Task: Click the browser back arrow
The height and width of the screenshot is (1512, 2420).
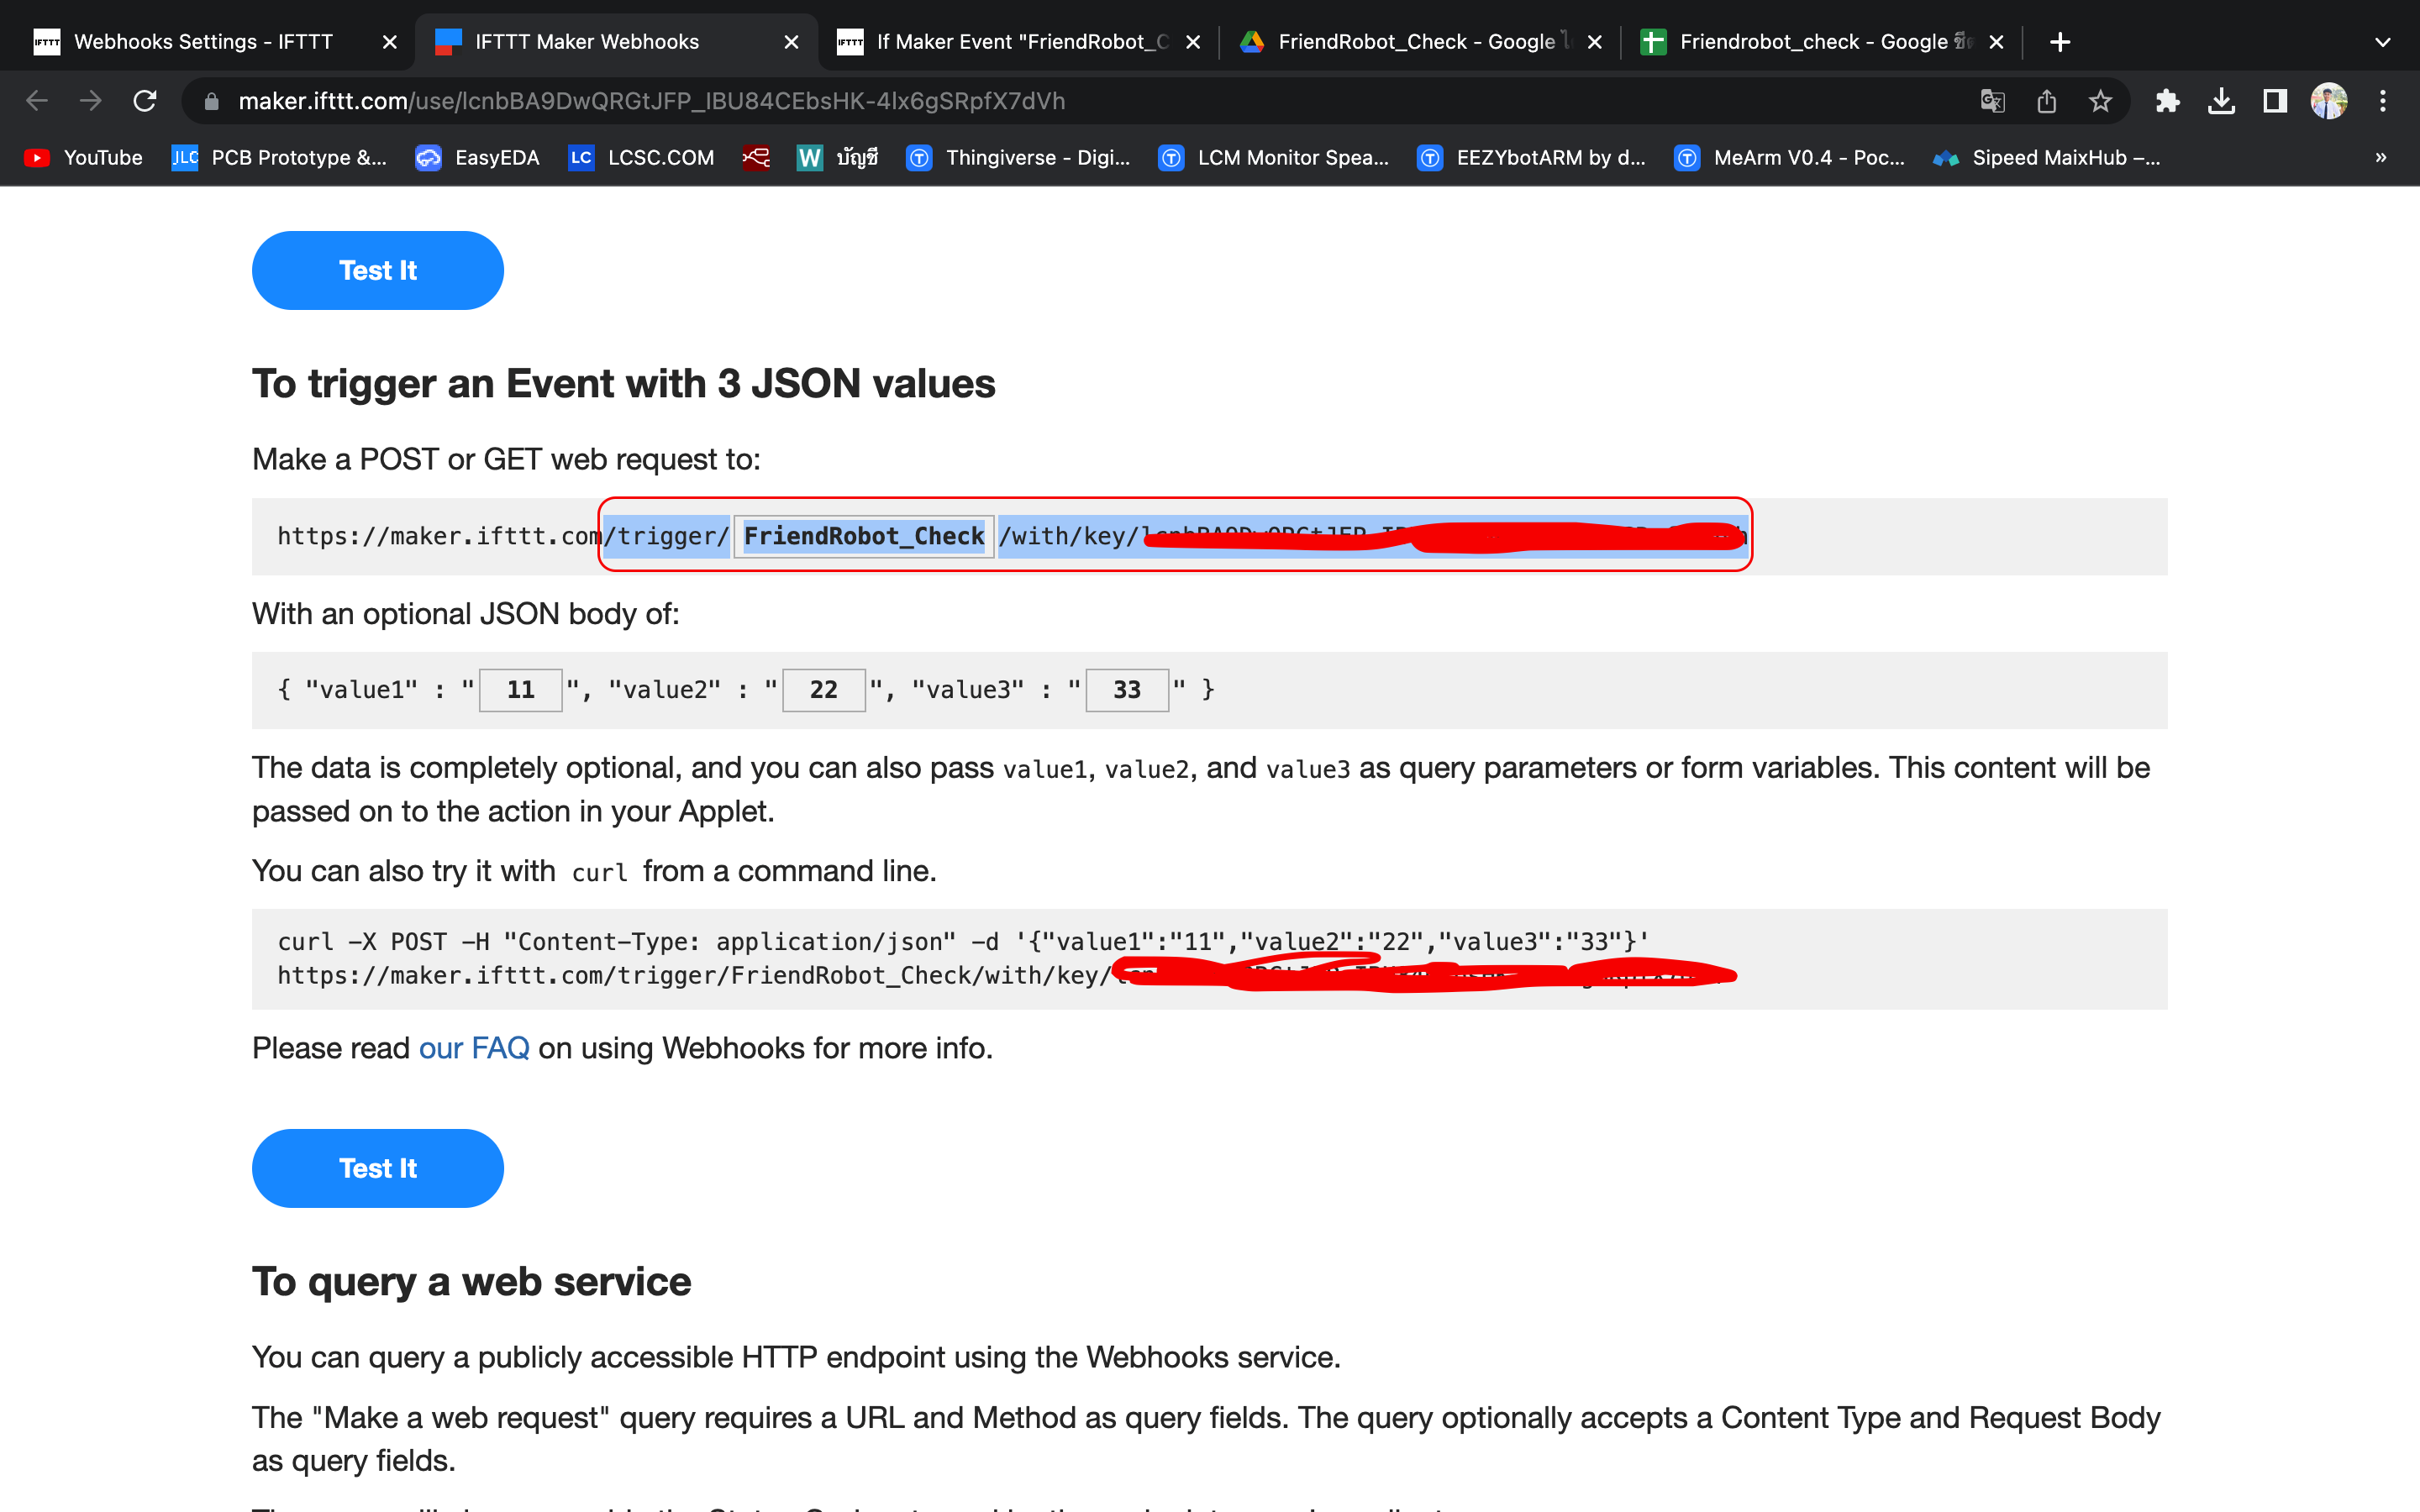Action: [37, 101]
